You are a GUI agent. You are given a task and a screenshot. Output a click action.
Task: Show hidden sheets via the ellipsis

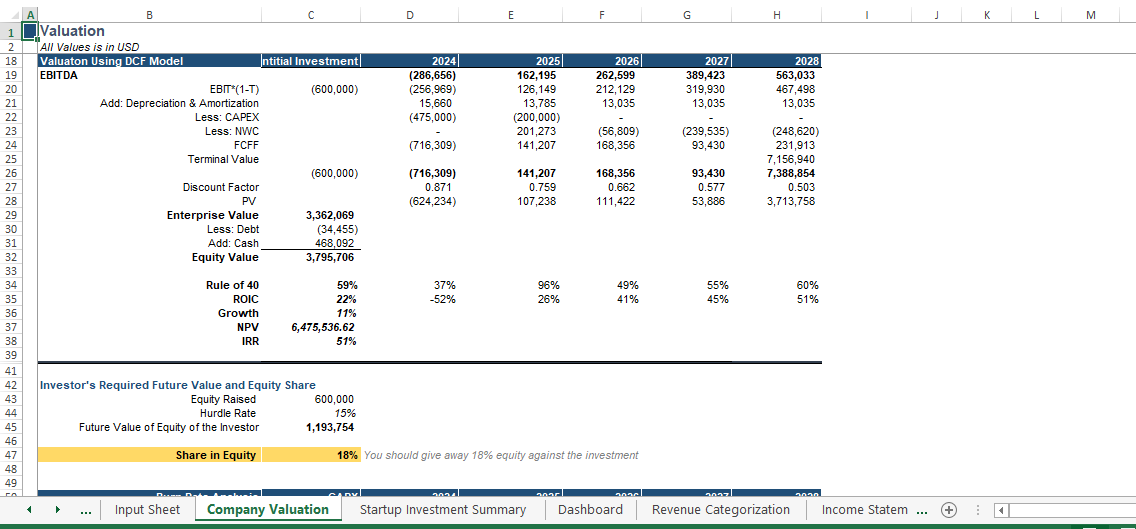pos(86,509)
